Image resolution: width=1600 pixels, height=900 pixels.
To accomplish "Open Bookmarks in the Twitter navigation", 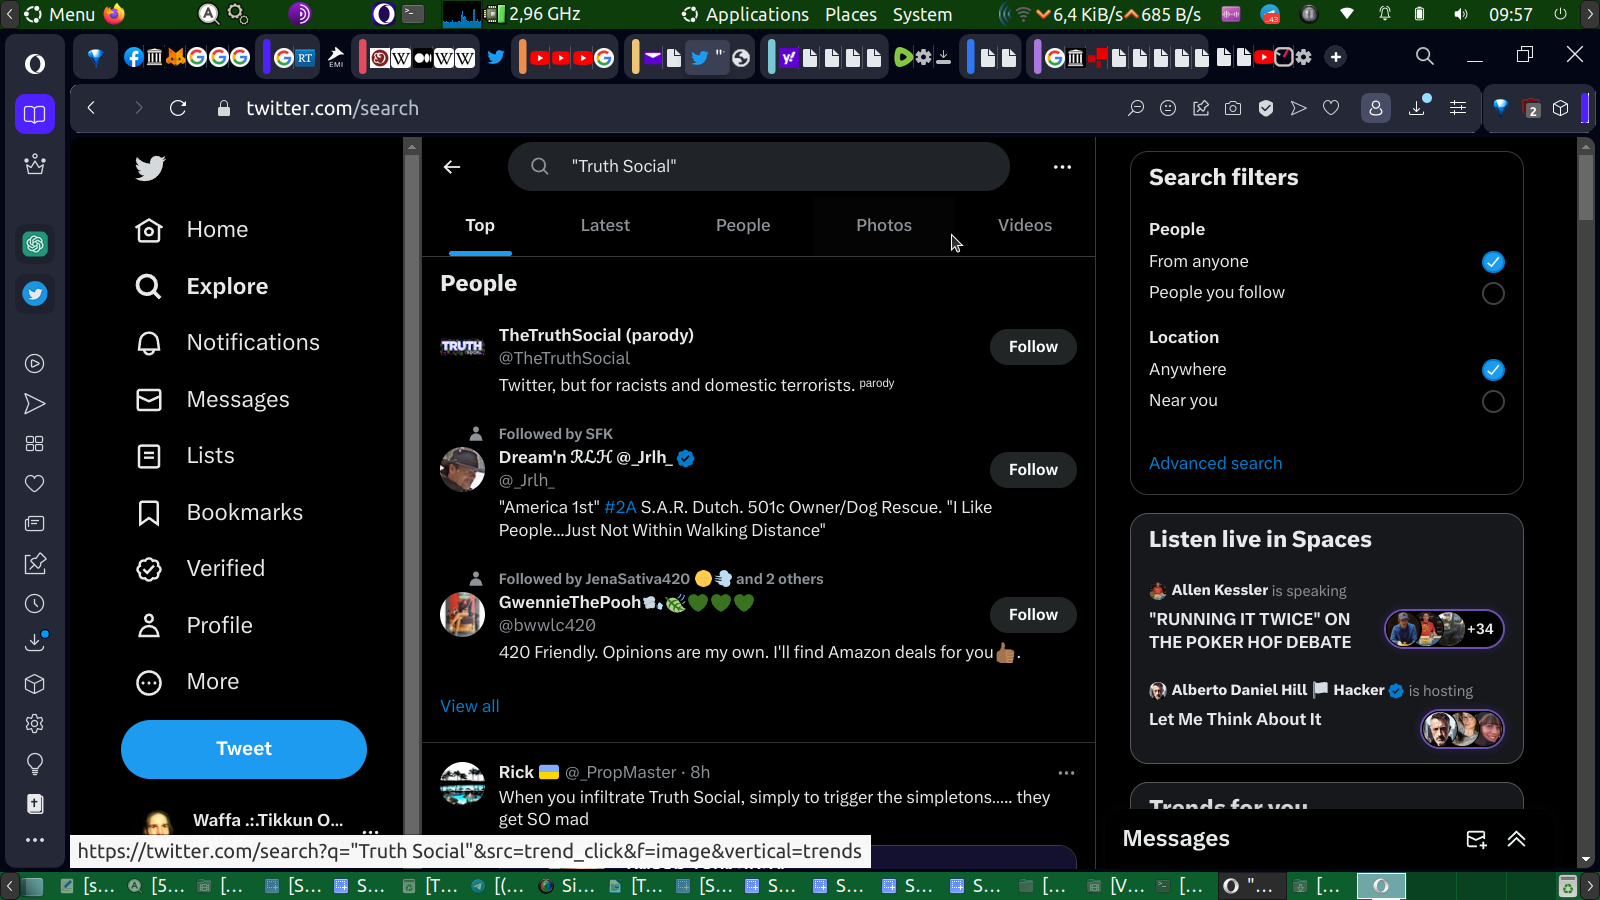I will click(220, 513).
